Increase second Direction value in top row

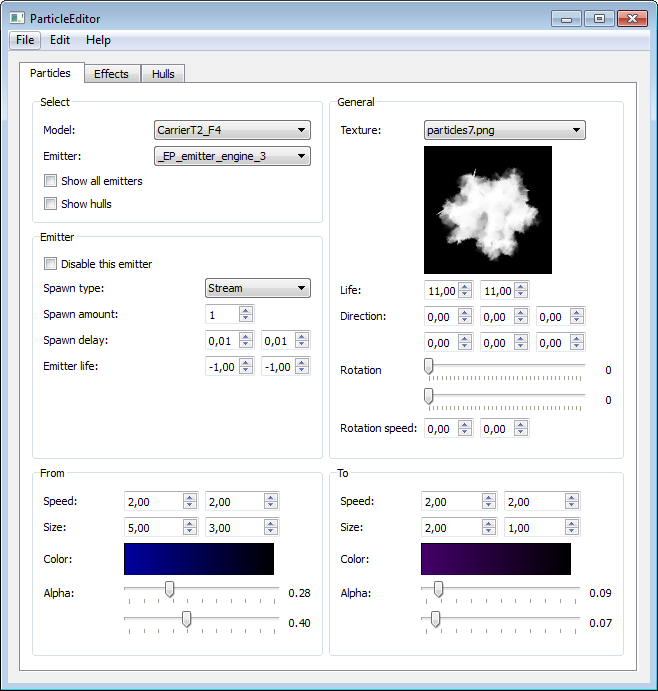pyautogui.click(x=521, y=312)
